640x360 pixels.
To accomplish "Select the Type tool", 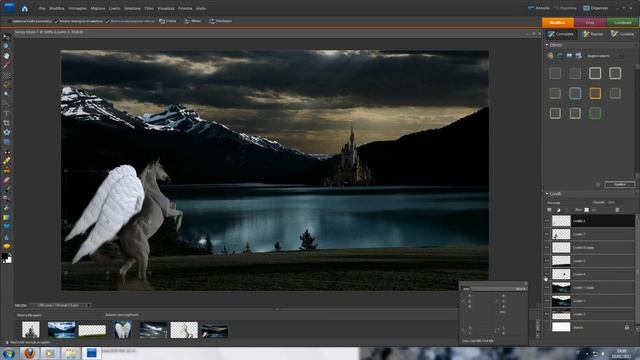I will point(7,113).
